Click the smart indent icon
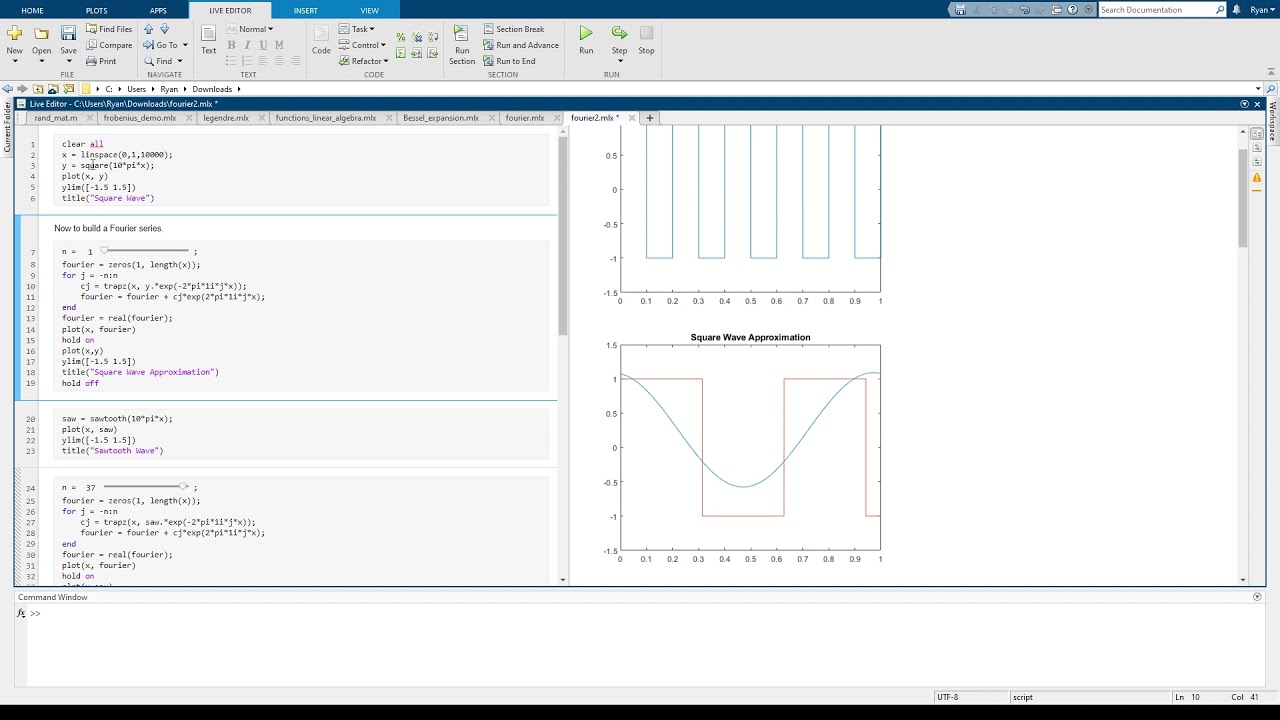The image size is (1280, 720). pos(401,54)
